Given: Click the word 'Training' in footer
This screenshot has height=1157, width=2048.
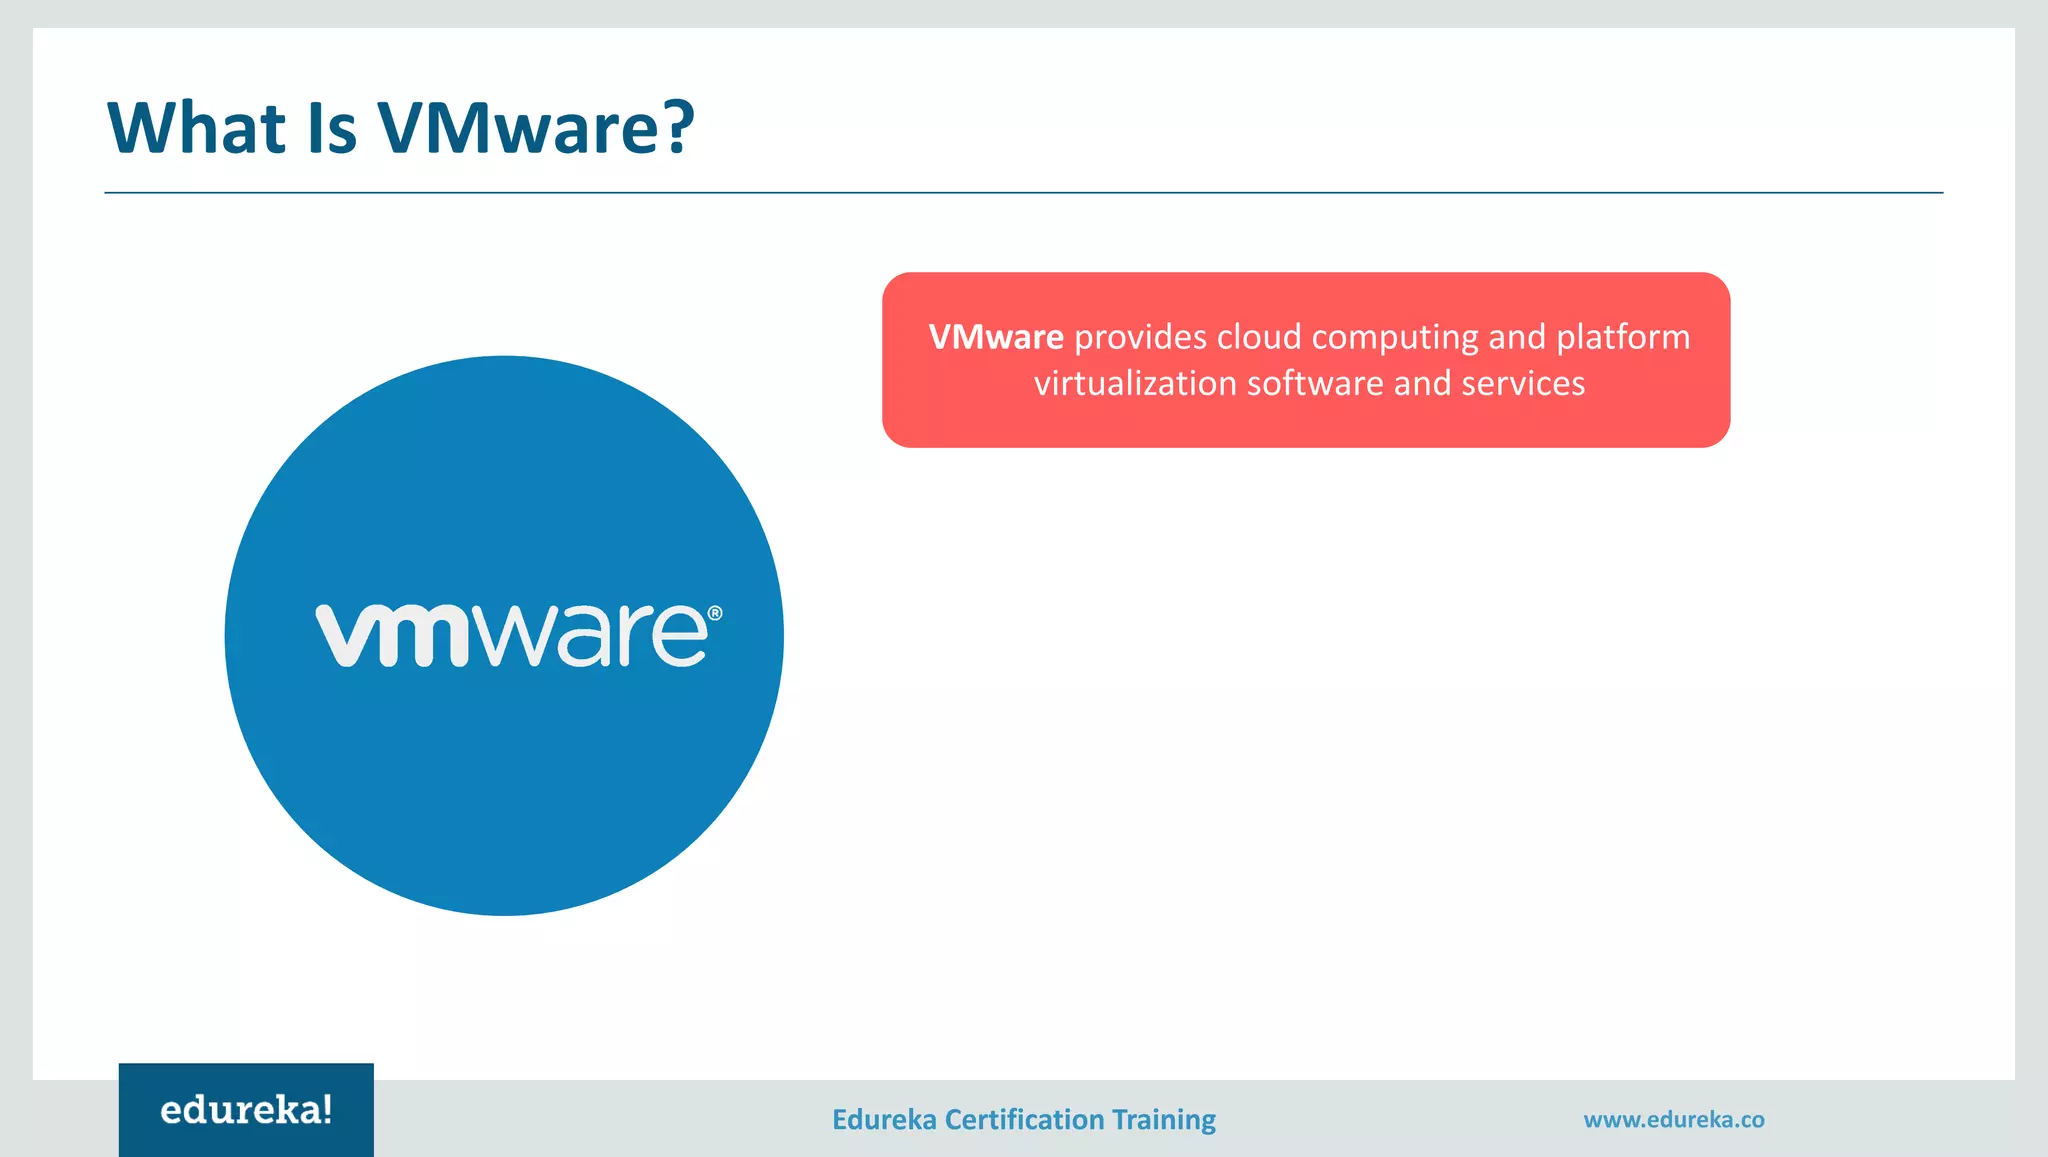Looking at the screenshot, I should (1163, 1119).
